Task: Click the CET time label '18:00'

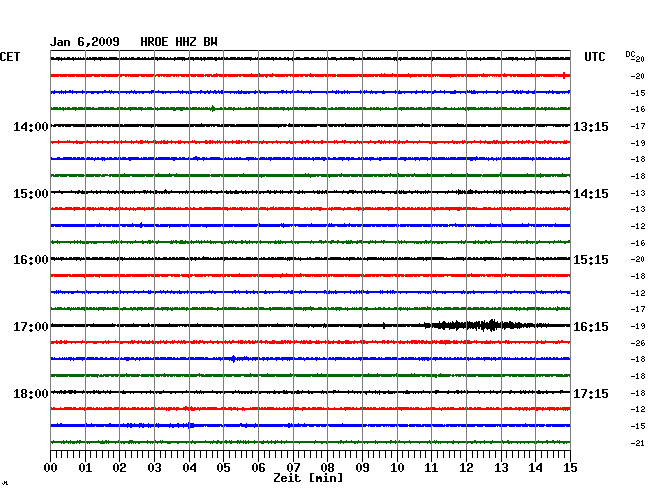Action: [x=31, y=393]
